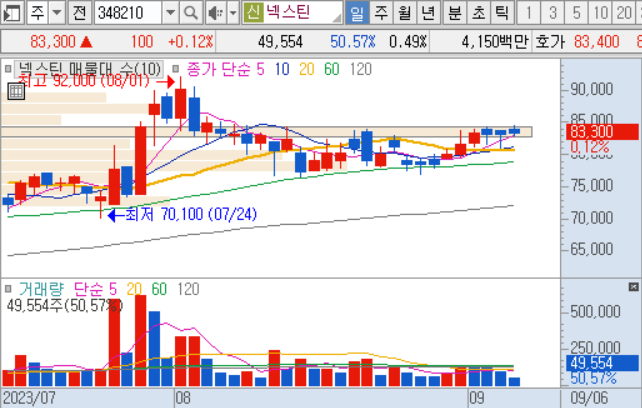Click the 0.49% value
Viewport: 642px width, 408px height.
click(408, 41)
